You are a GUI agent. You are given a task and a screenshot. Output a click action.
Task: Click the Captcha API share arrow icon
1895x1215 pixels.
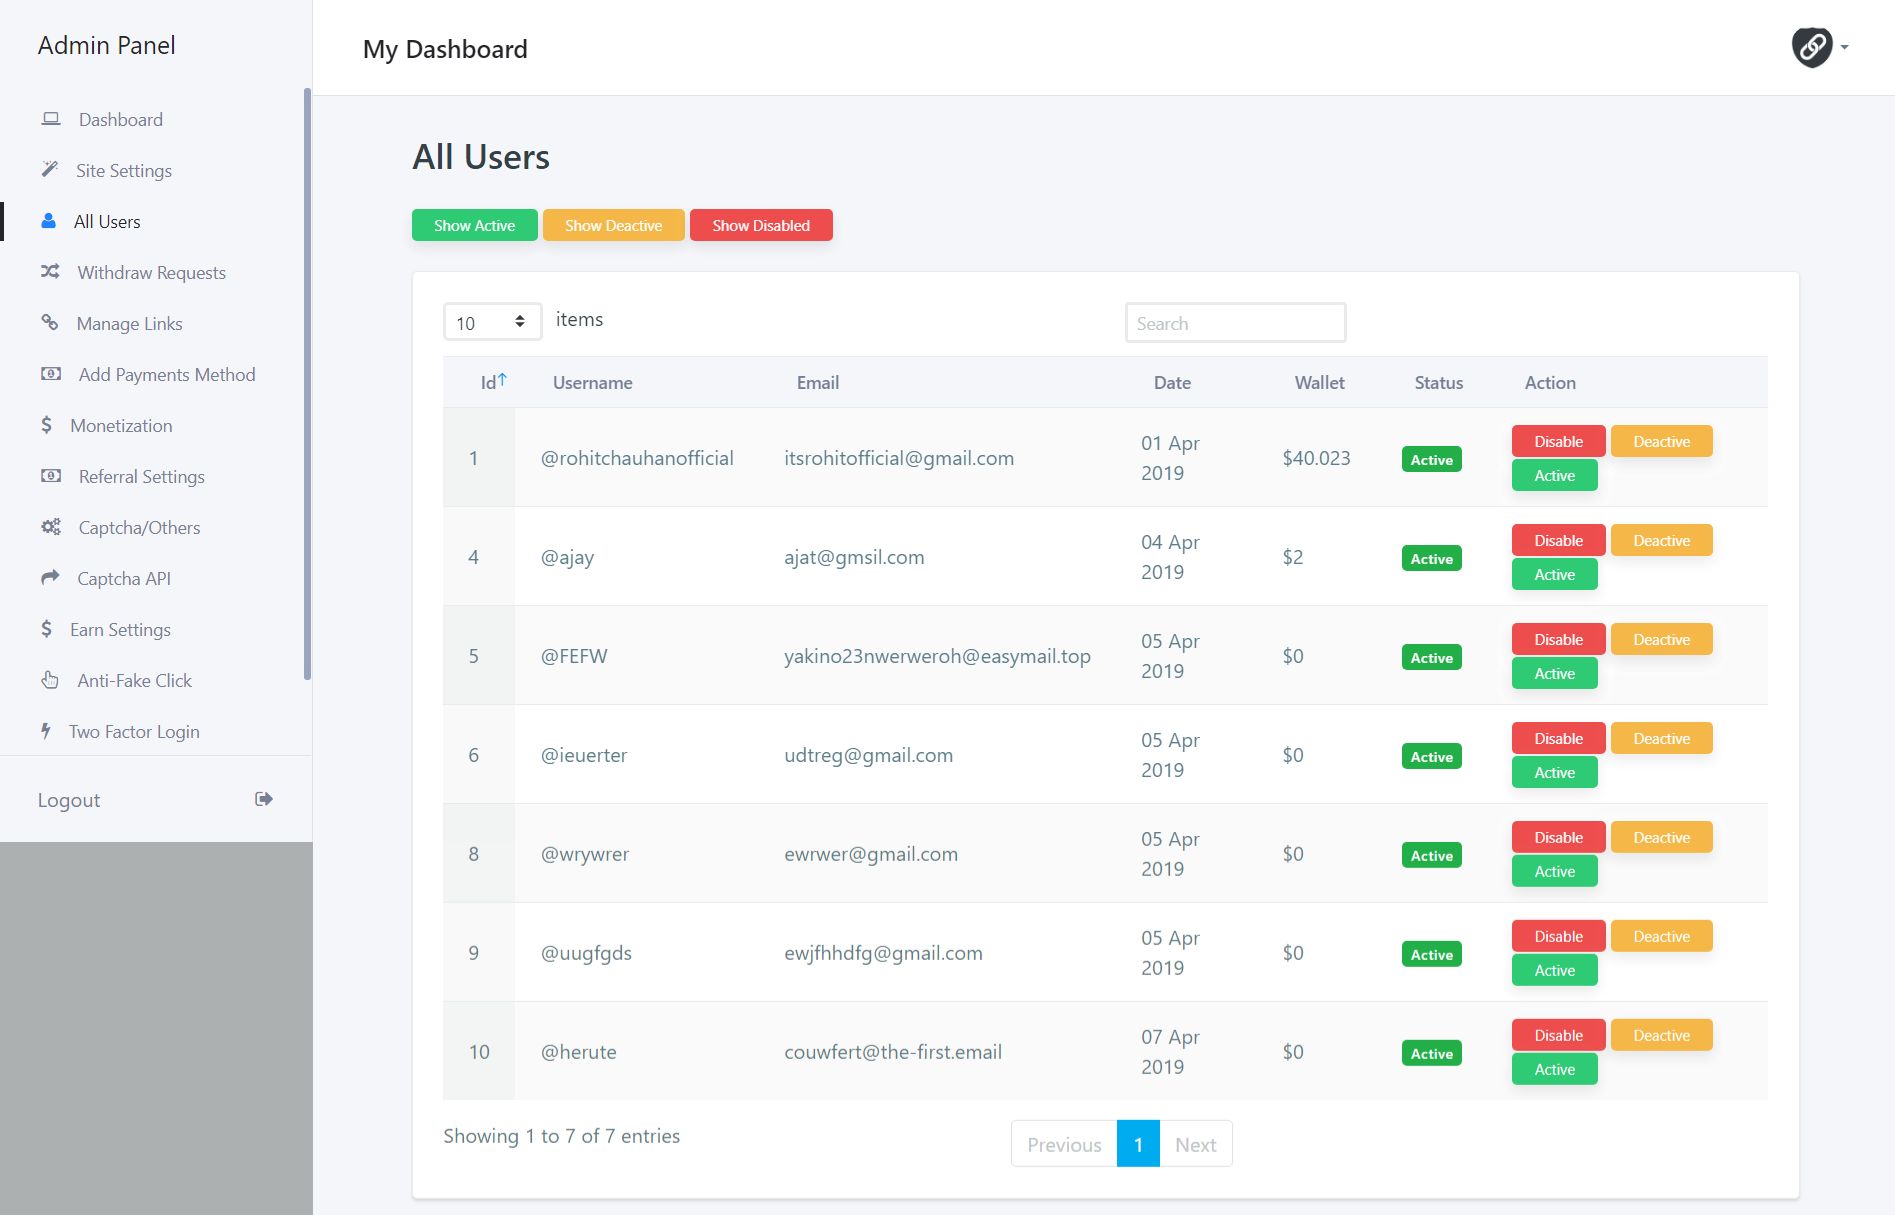50,577
